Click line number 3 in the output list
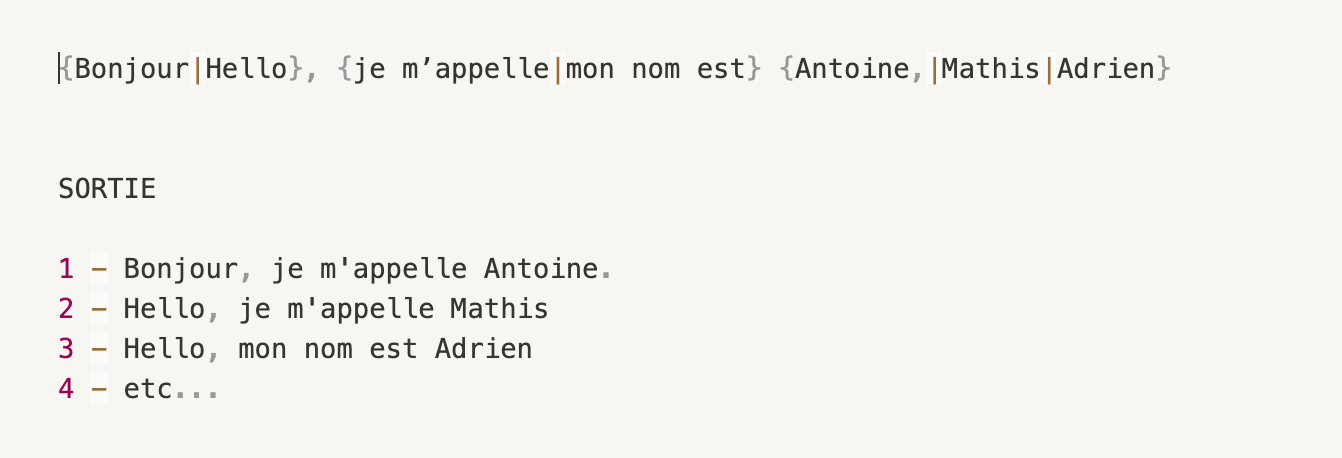 point(66,349)
